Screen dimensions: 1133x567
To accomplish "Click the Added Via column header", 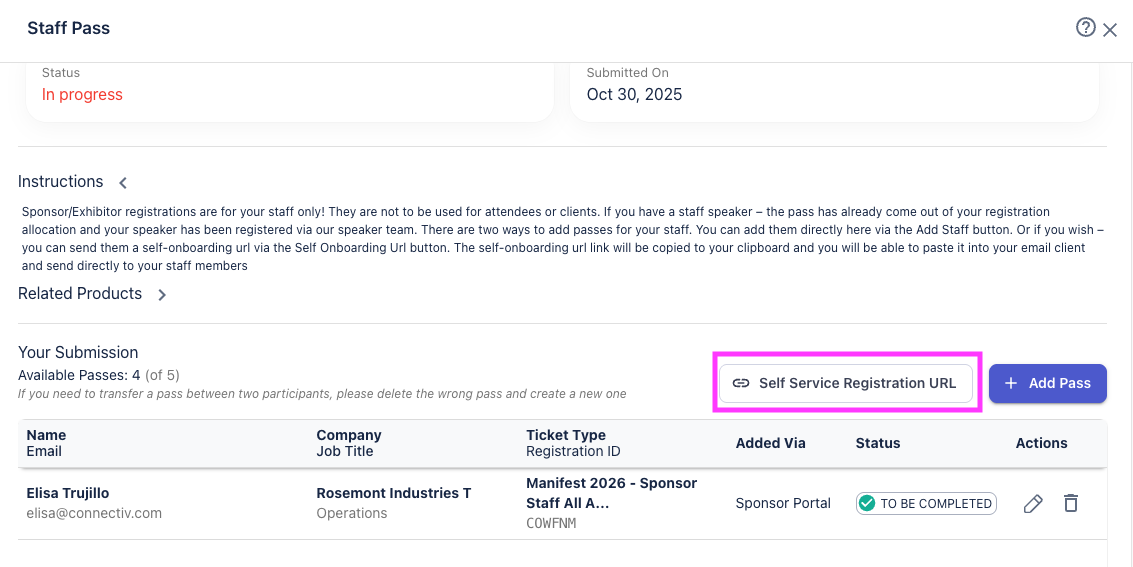I will click(x=770, y=443).
